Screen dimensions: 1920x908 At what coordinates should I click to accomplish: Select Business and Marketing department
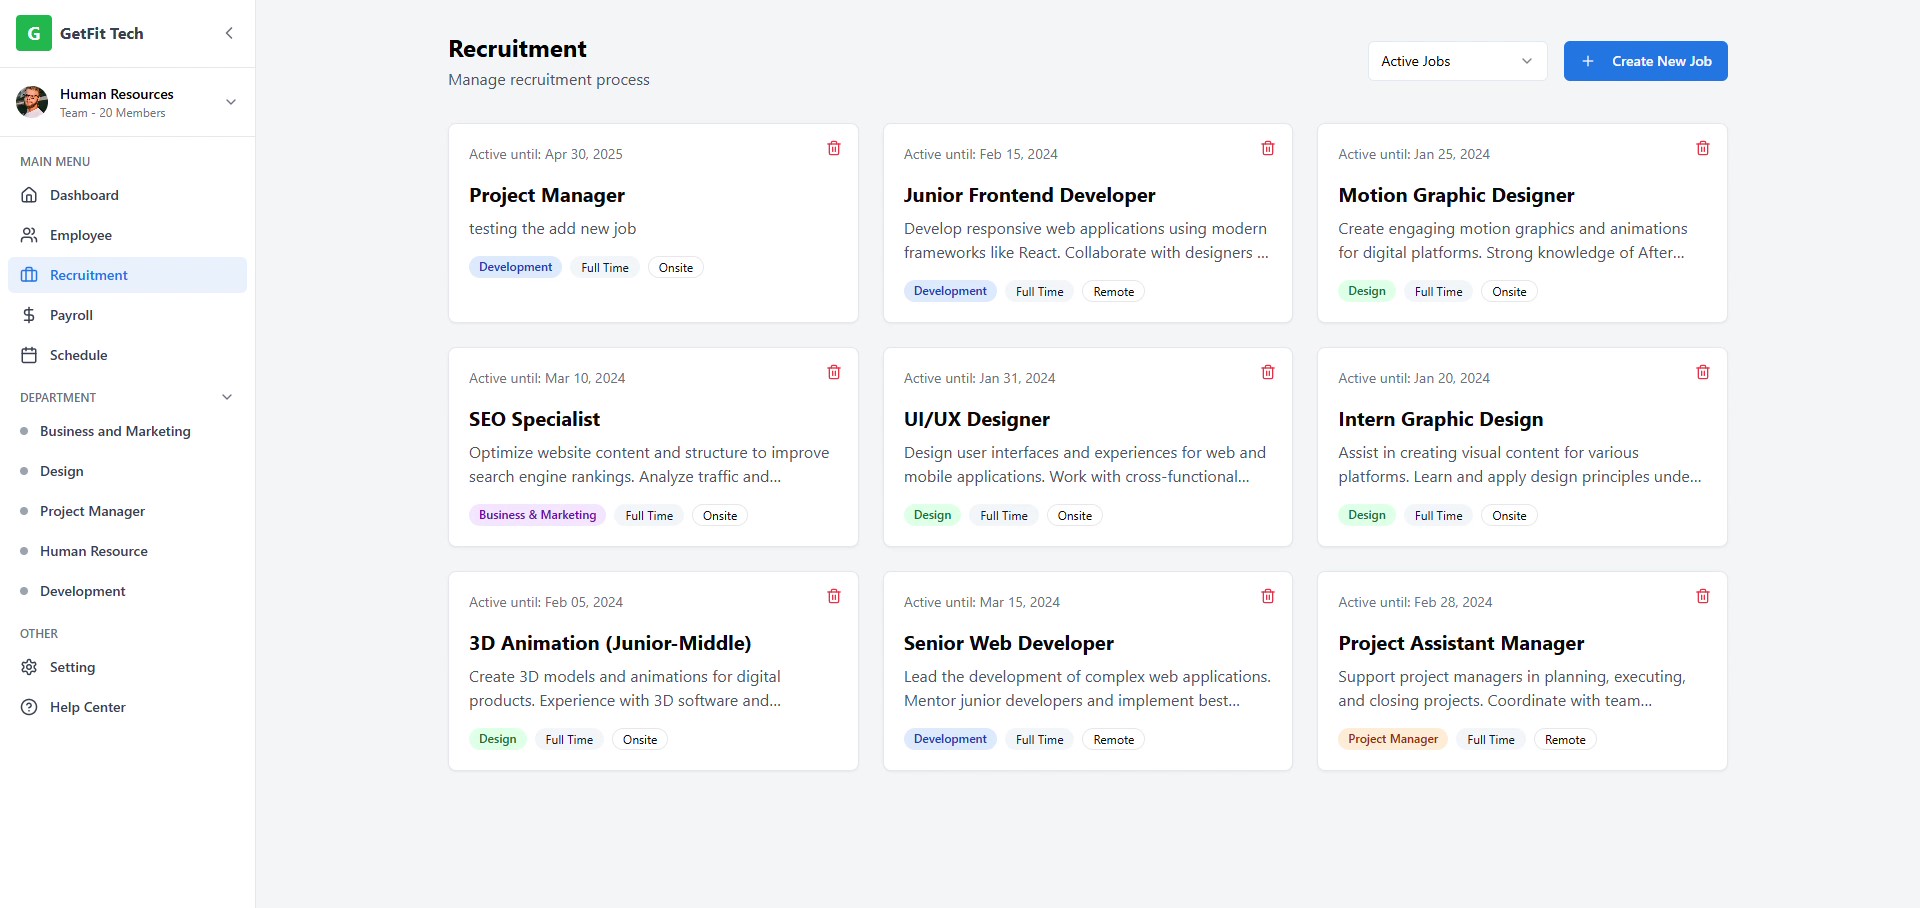click(114, 431)
